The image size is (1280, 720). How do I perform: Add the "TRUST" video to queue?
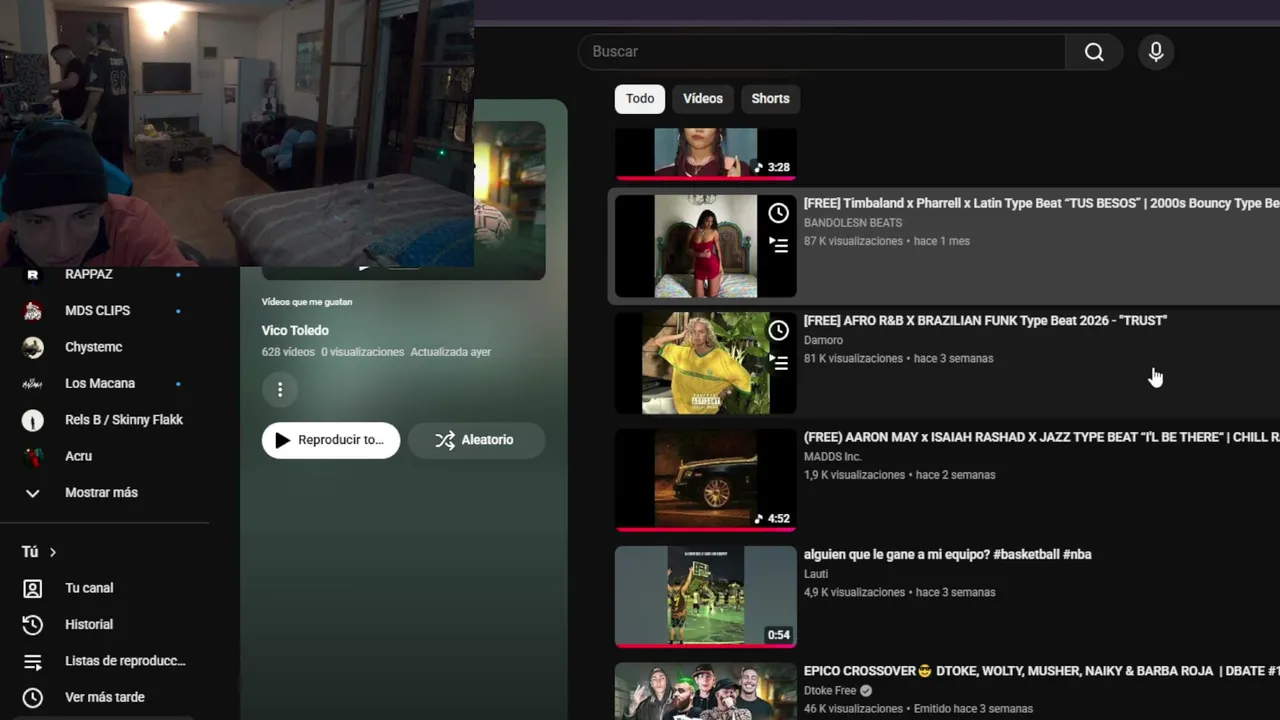pyautogui.click(x=778, y=362)
